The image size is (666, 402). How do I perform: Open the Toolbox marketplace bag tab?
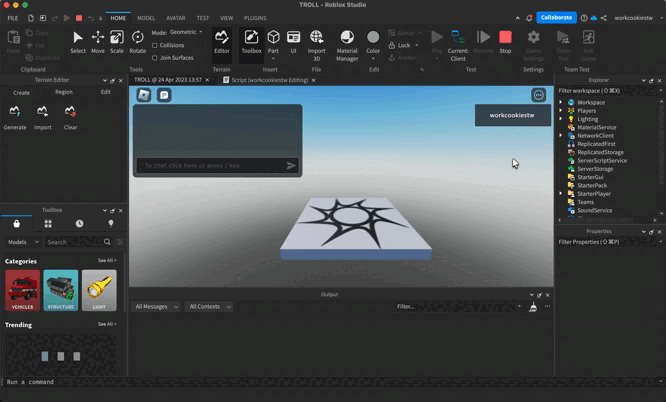17,224
